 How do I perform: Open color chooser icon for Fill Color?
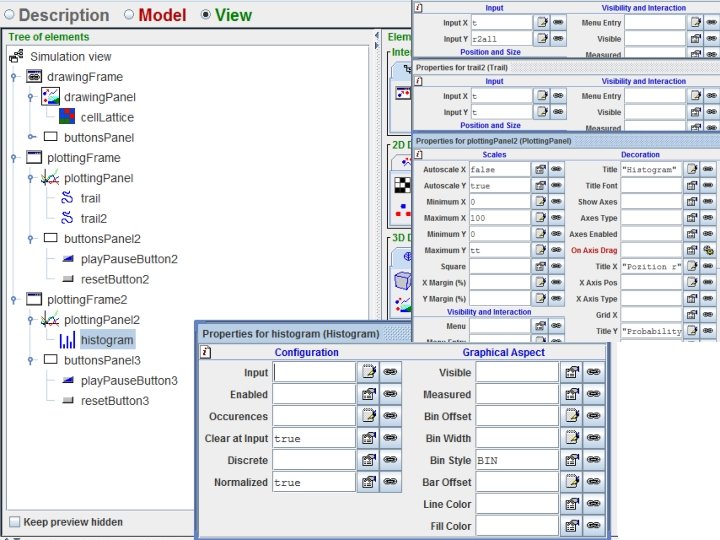(572, 526)
